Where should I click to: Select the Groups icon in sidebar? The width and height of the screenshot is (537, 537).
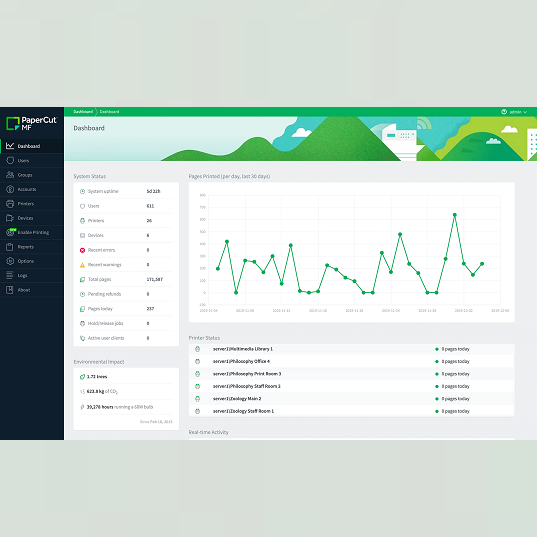click(x=10, y=175)
